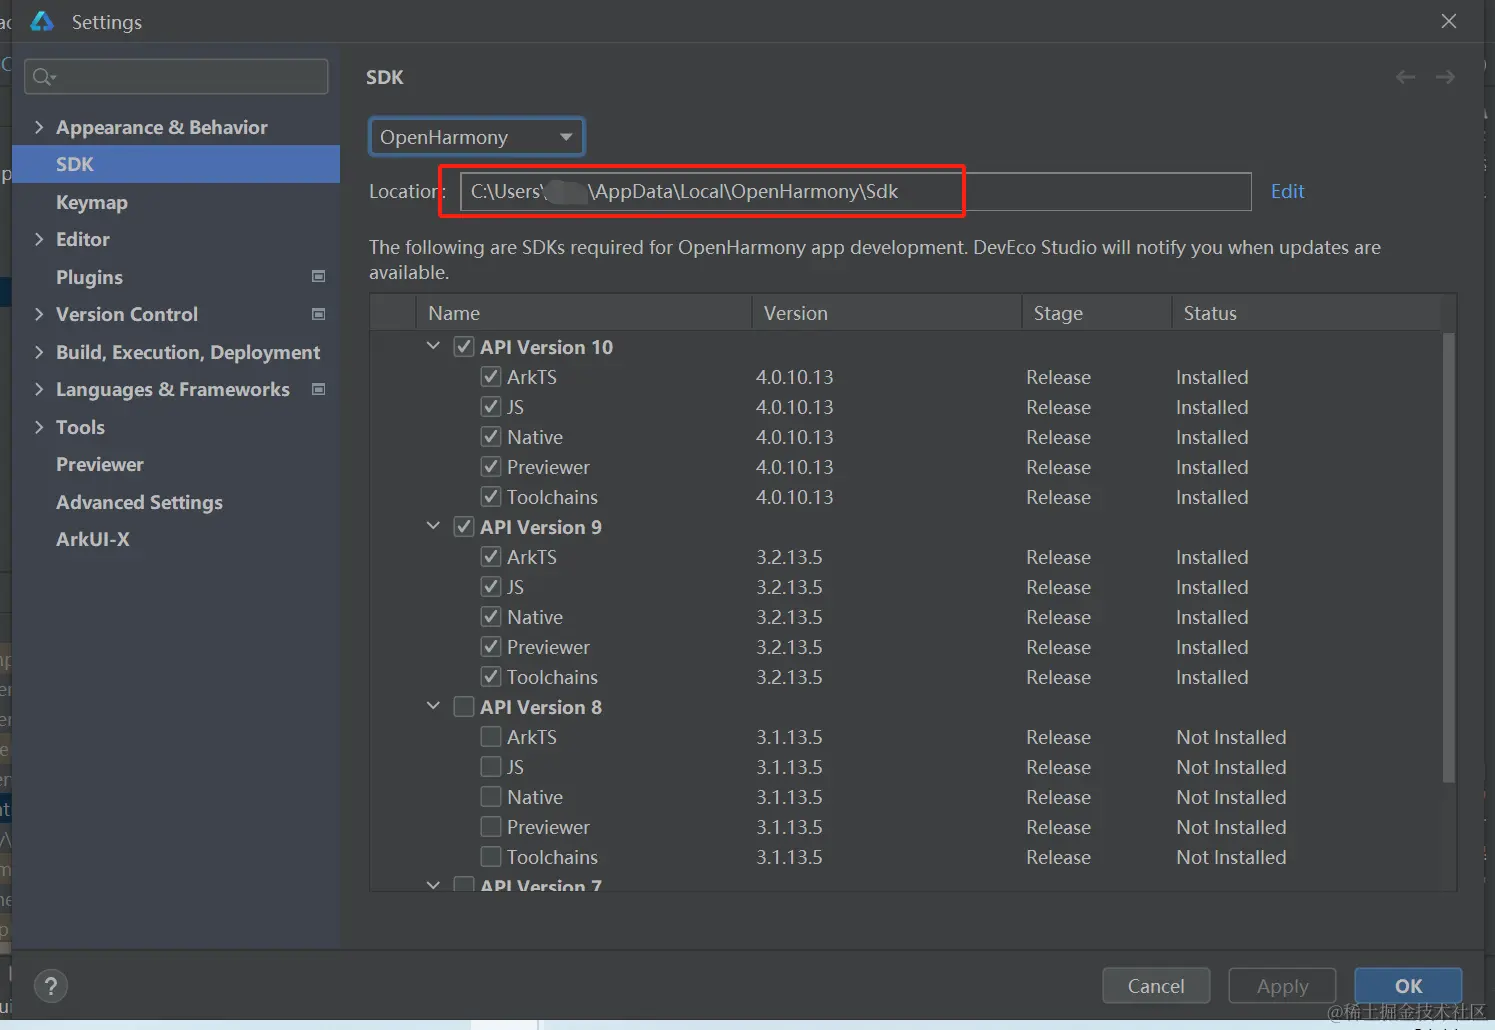Uncheck Native 3.2.13.5 checkbox
The height and width of the screenshot is (1030, 1495).
pyautogui.click(x=491, y=617)
